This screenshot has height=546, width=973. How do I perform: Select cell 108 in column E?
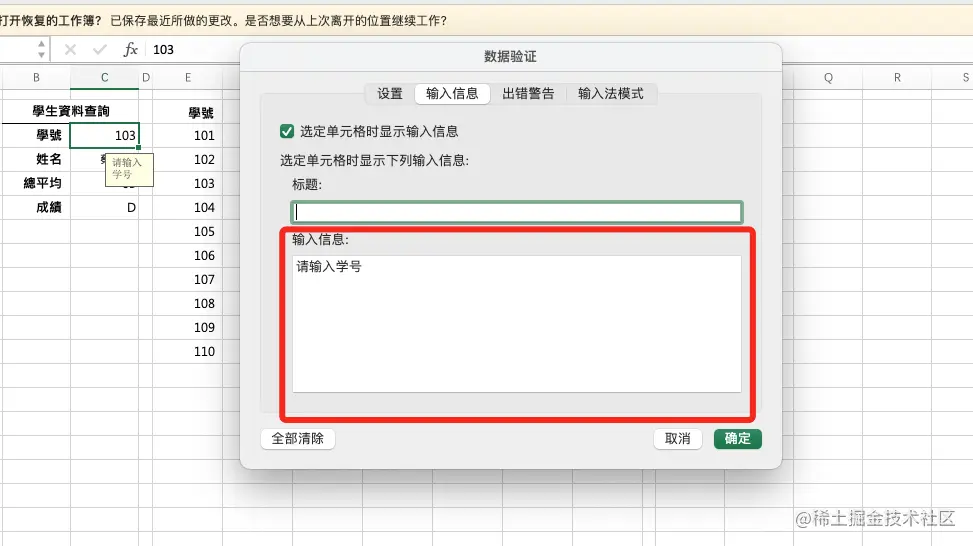(187, 303)
